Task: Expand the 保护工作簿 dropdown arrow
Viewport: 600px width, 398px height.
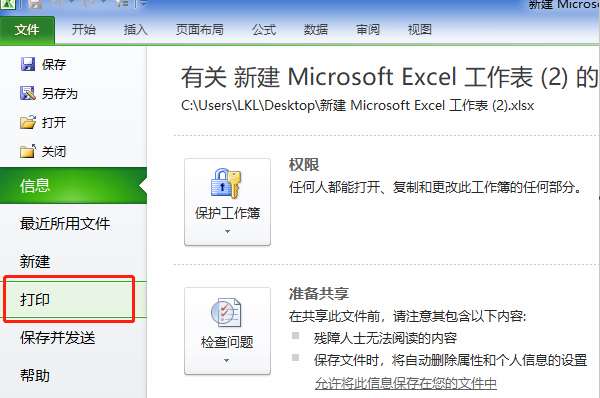Action: (x=227, y=232)
